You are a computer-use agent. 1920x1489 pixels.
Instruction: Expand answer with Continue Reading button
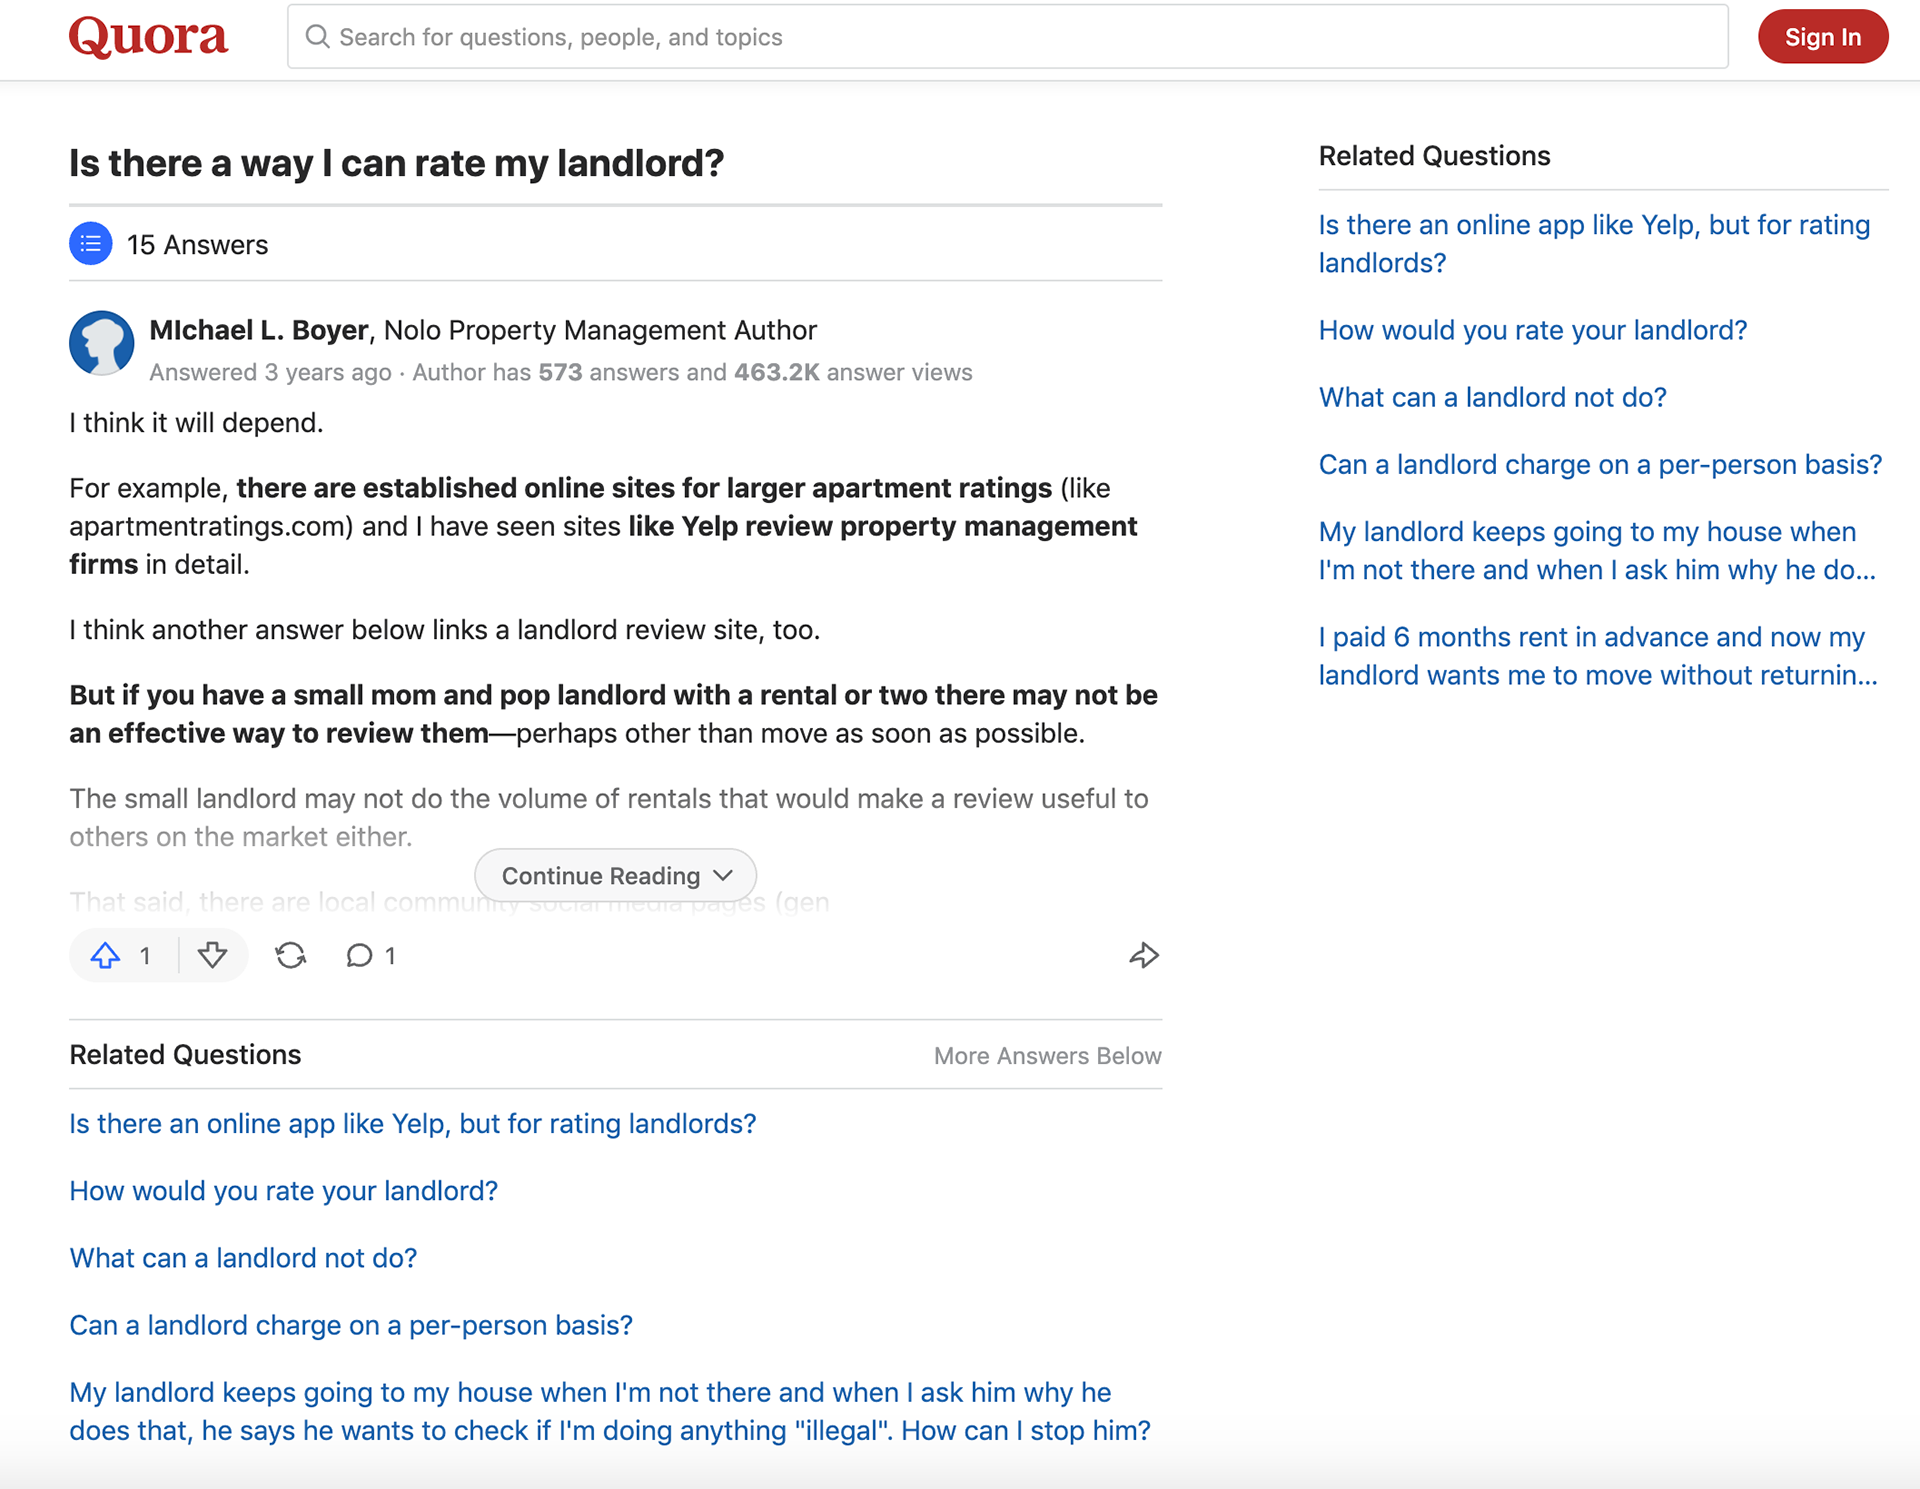(615, 876)
